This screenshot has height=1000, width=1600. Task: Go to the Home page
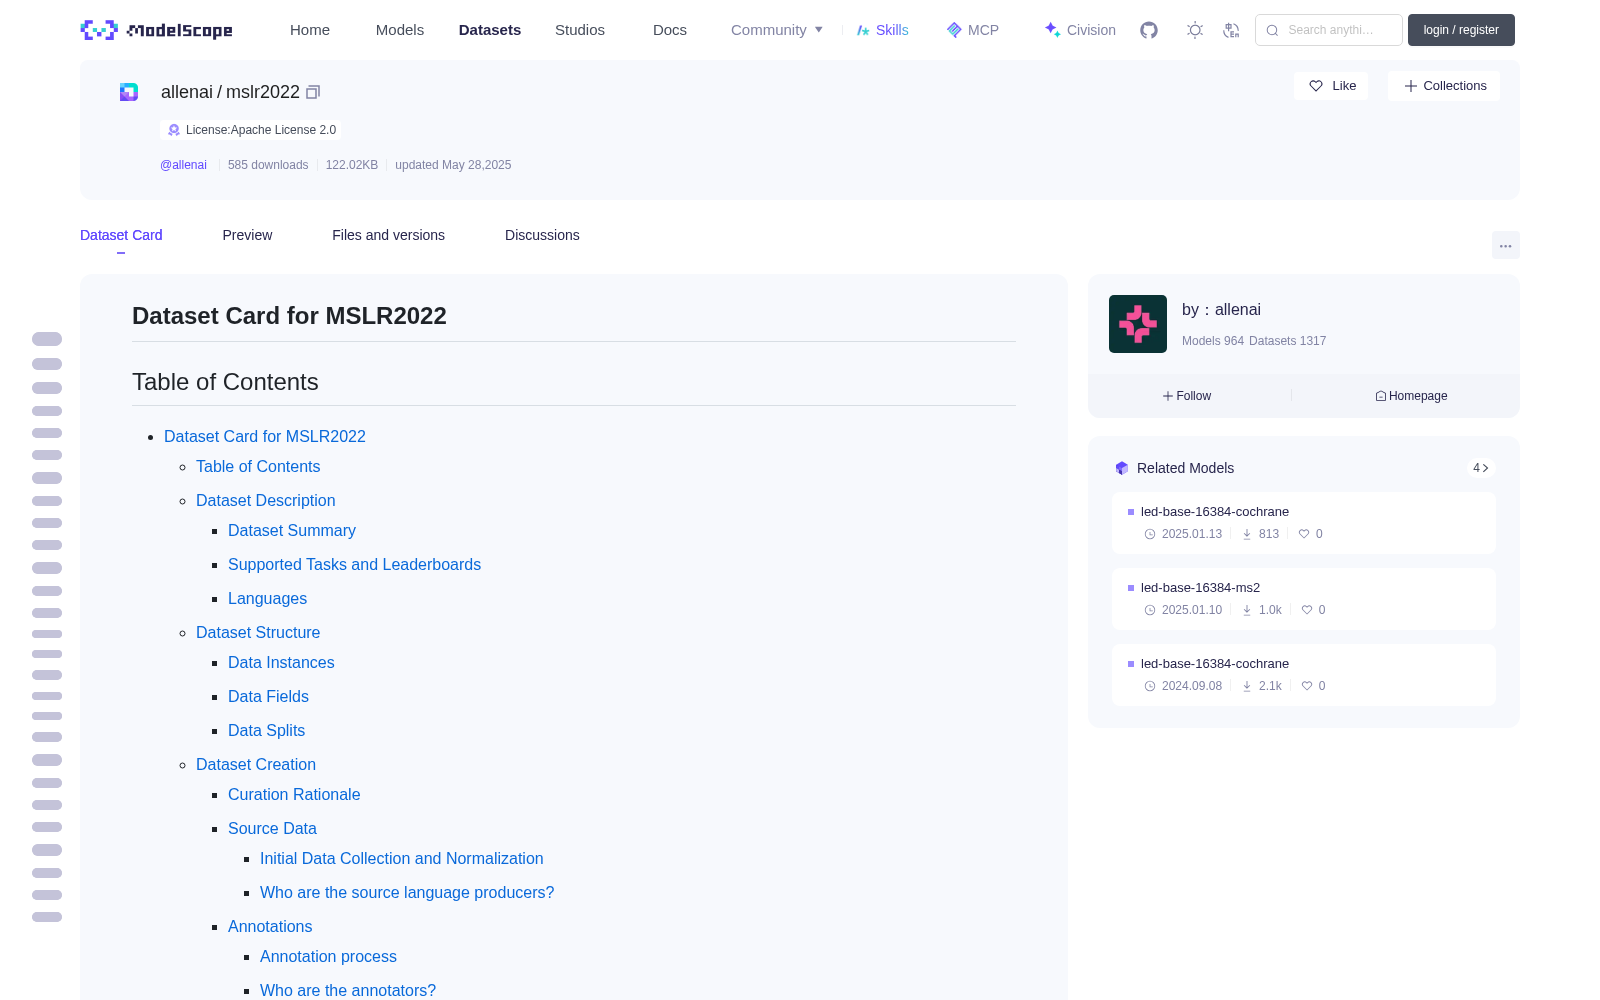310,30
